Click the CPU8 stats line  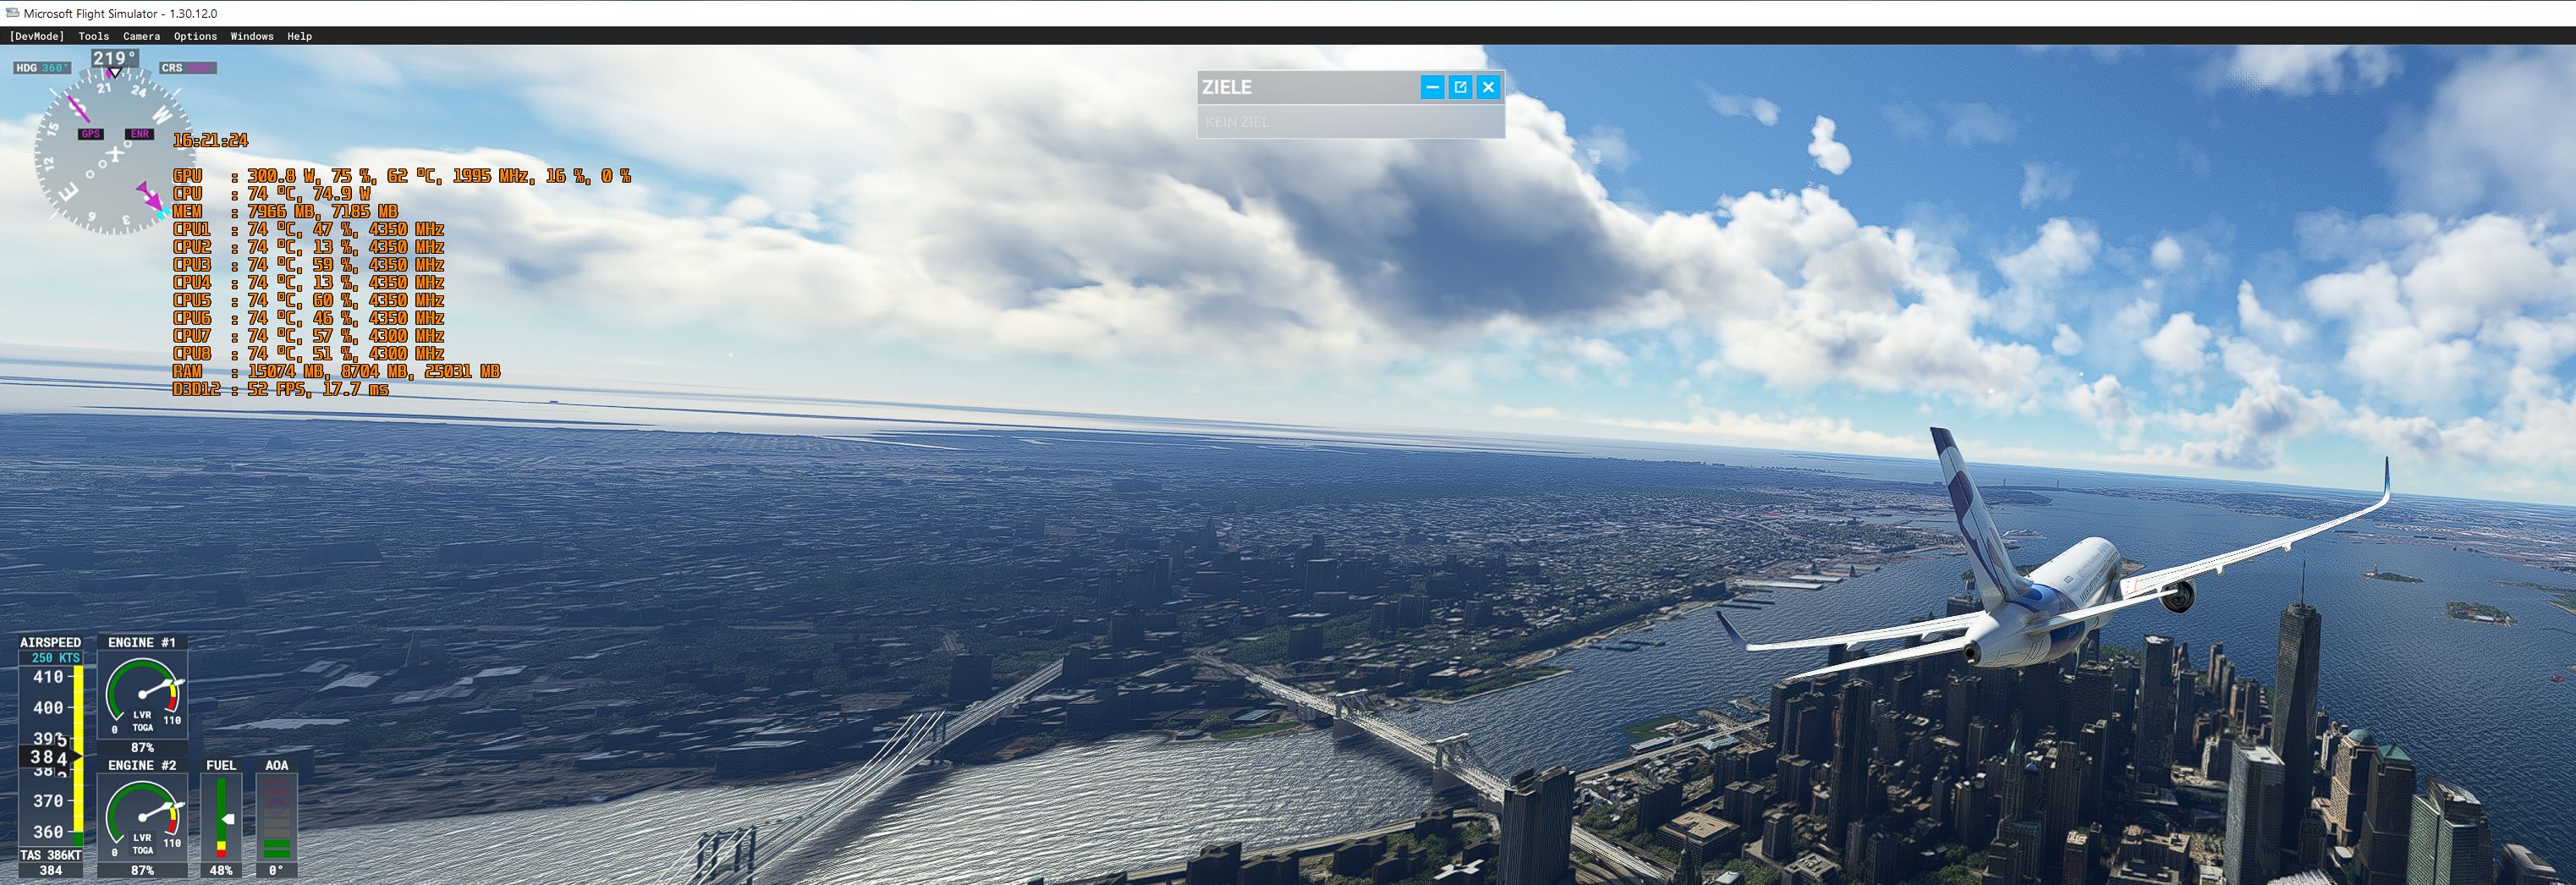pyautogui.click(x=308, y=353)
